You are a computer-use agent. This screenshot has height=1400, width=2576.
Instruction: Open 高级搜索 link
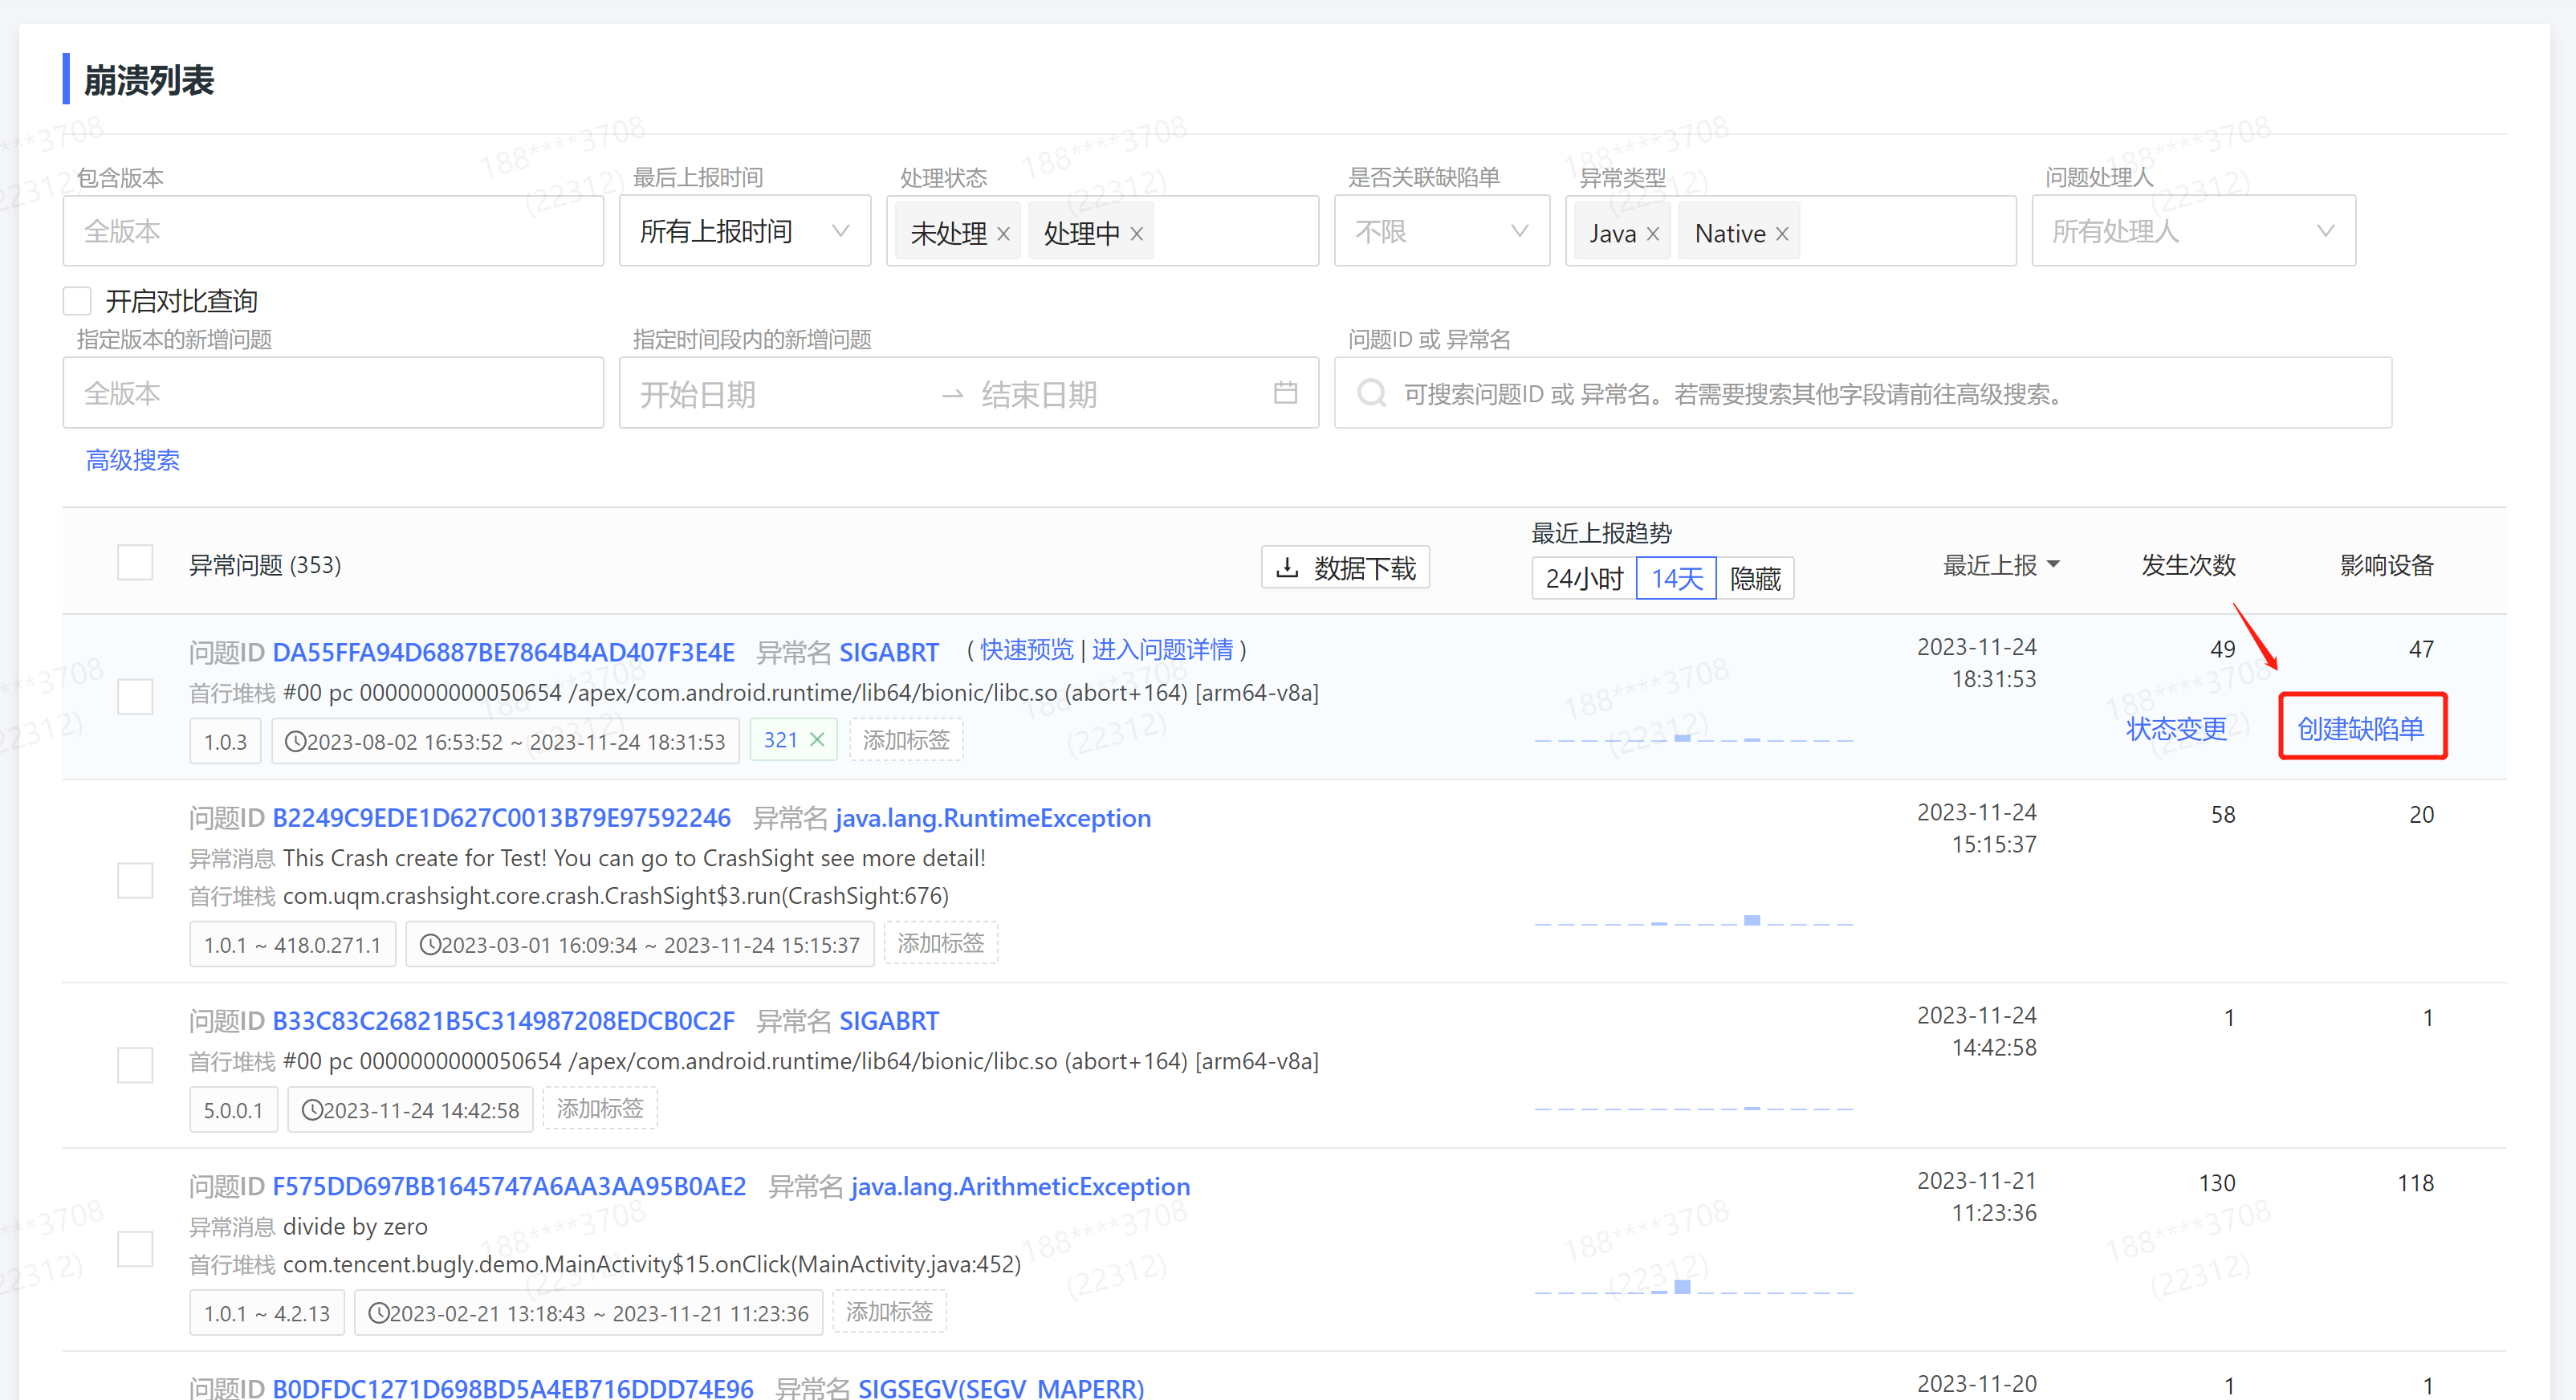tap(133, 460)
